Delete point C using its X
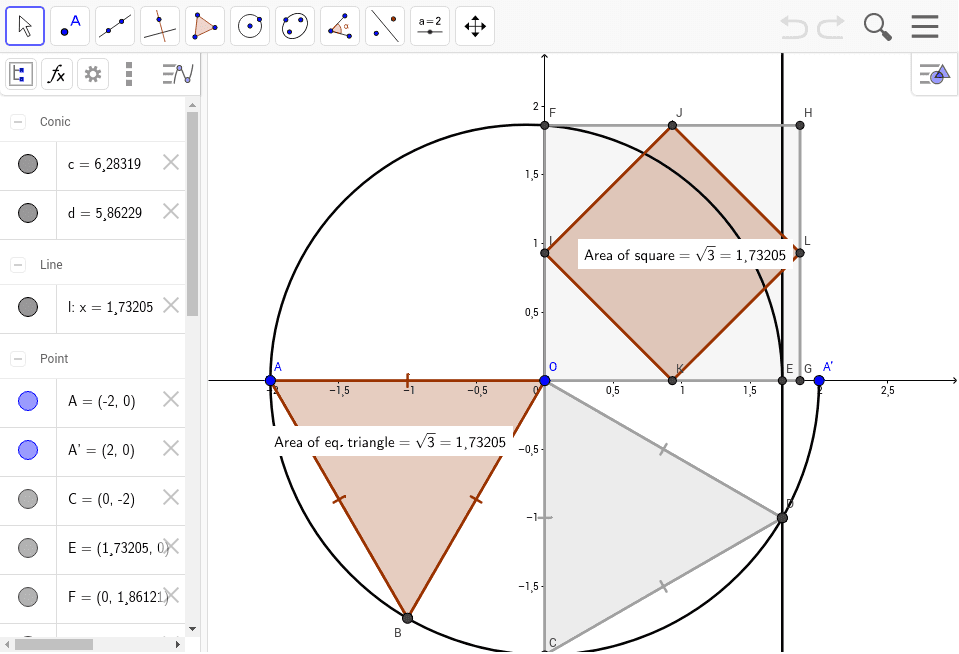 170,498
